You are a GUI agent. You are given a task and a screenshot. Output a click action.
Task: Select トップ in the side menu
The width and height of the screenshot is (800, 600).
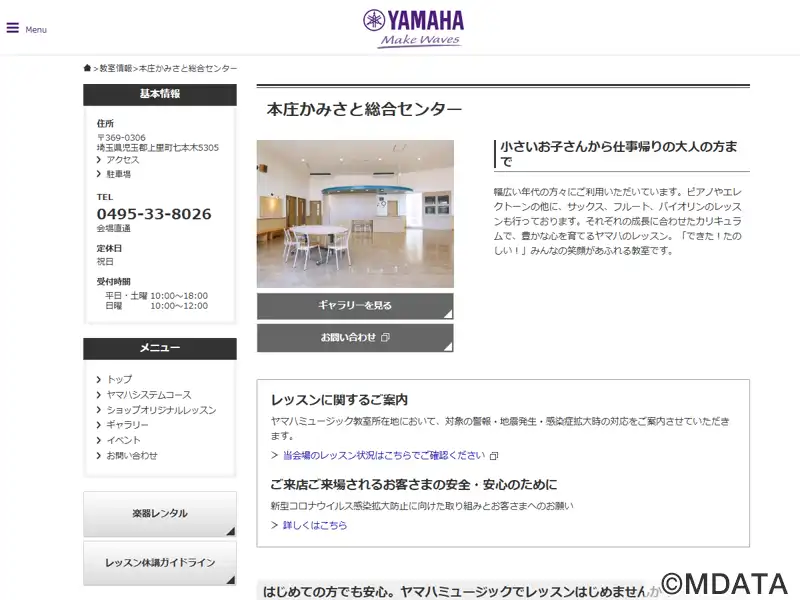[x=119, y=379]
